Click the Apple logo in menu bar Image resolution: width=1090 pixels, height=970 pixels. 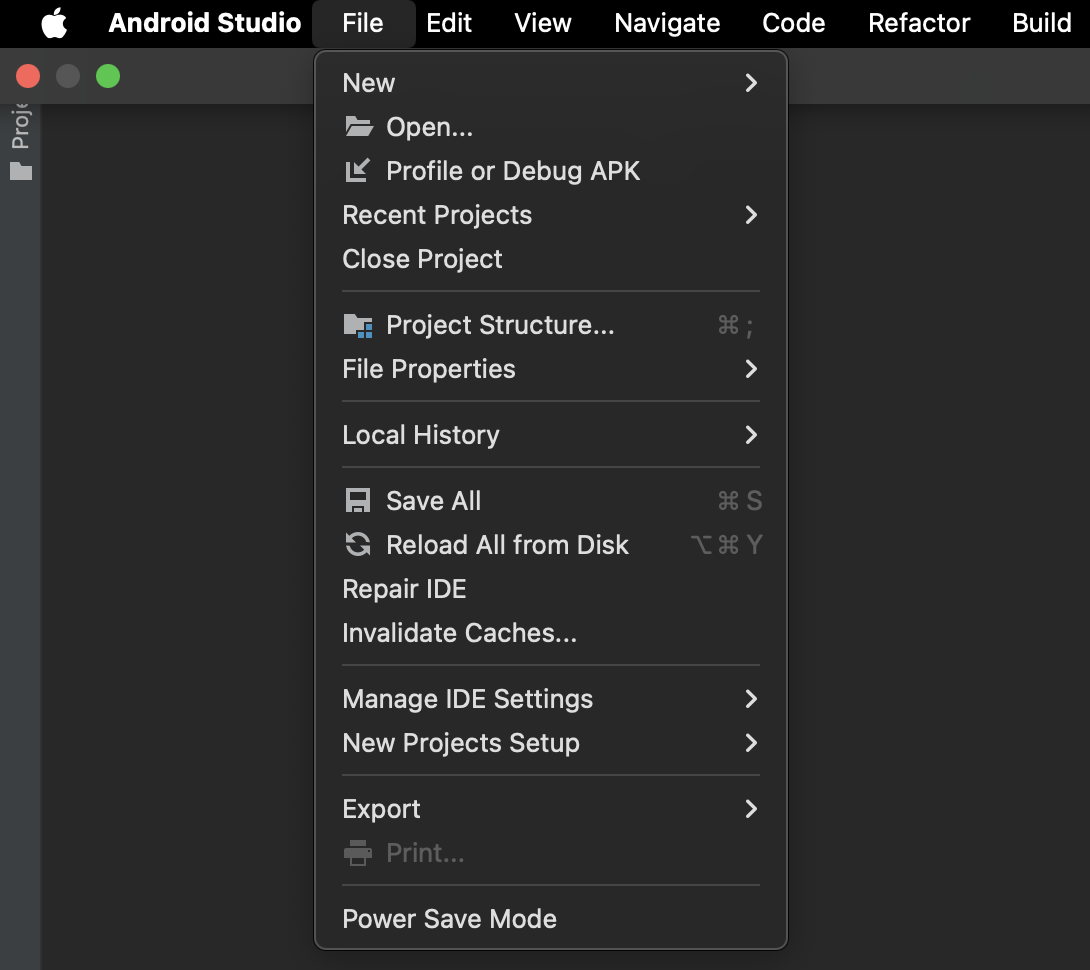point(54,23)
